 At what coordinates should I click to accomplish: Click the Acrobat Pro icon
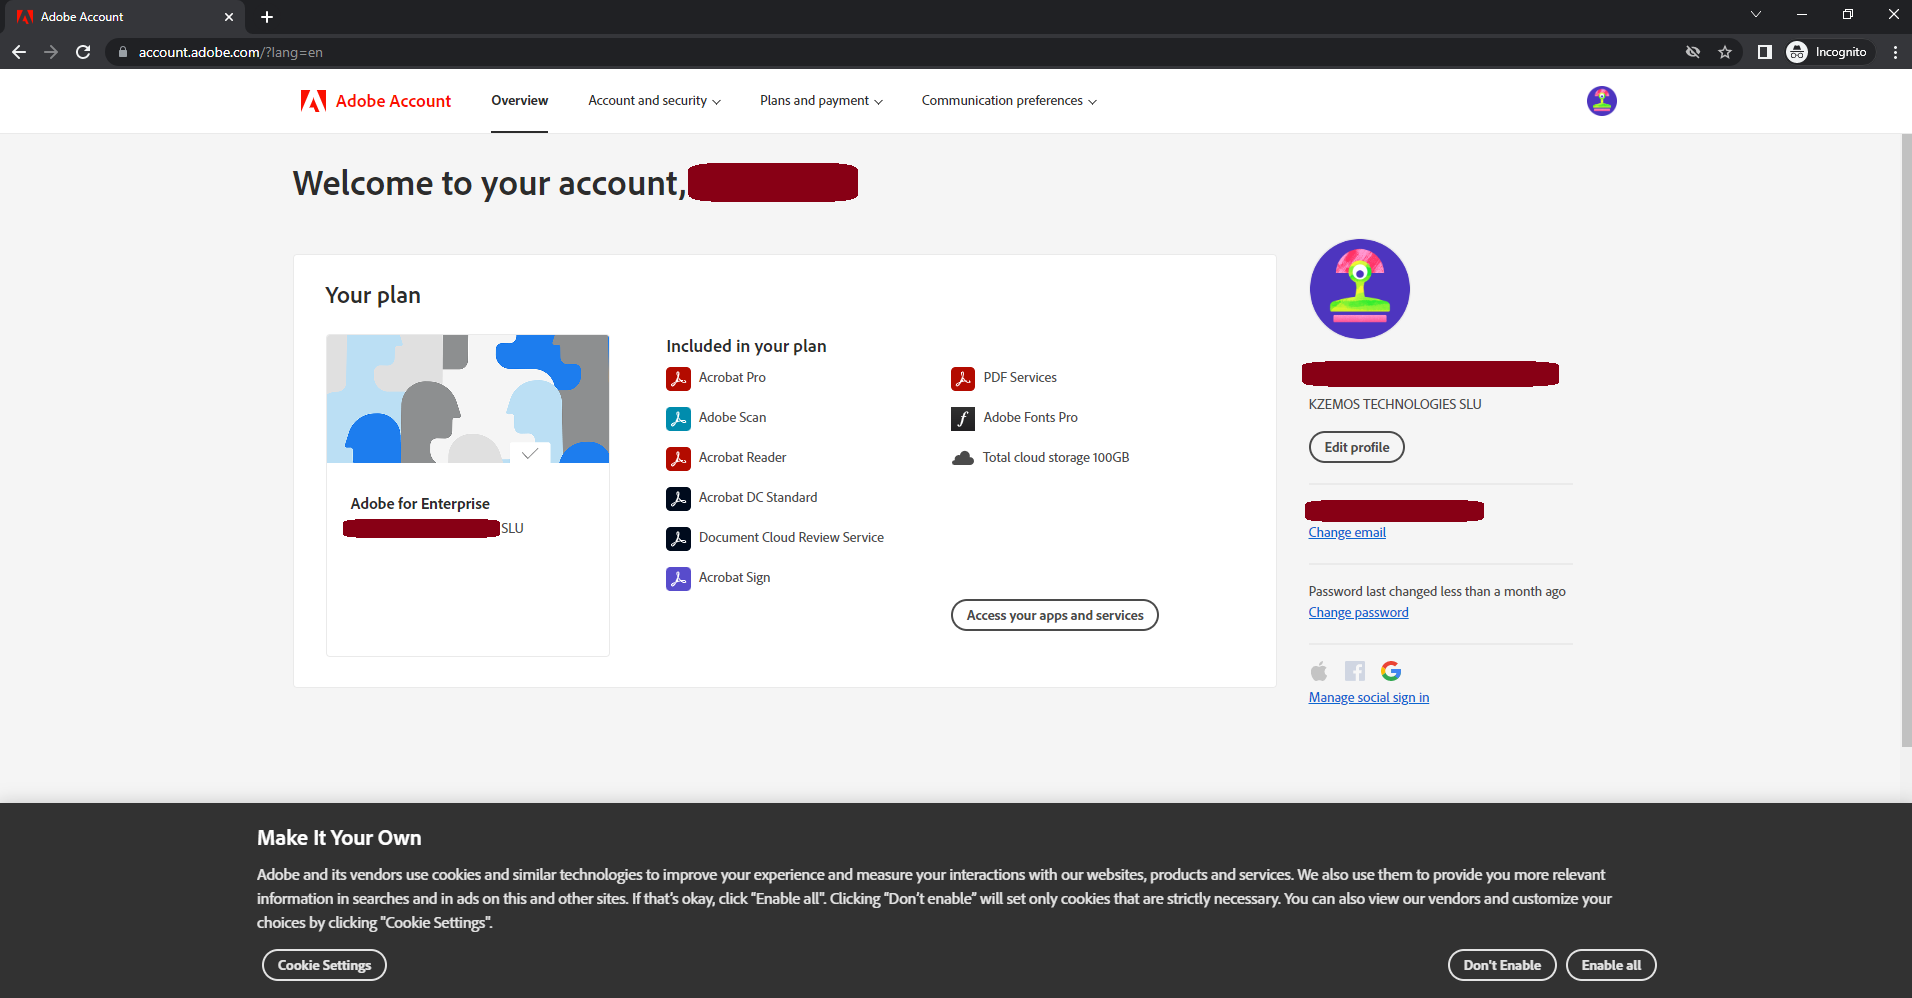click(679, 378)
